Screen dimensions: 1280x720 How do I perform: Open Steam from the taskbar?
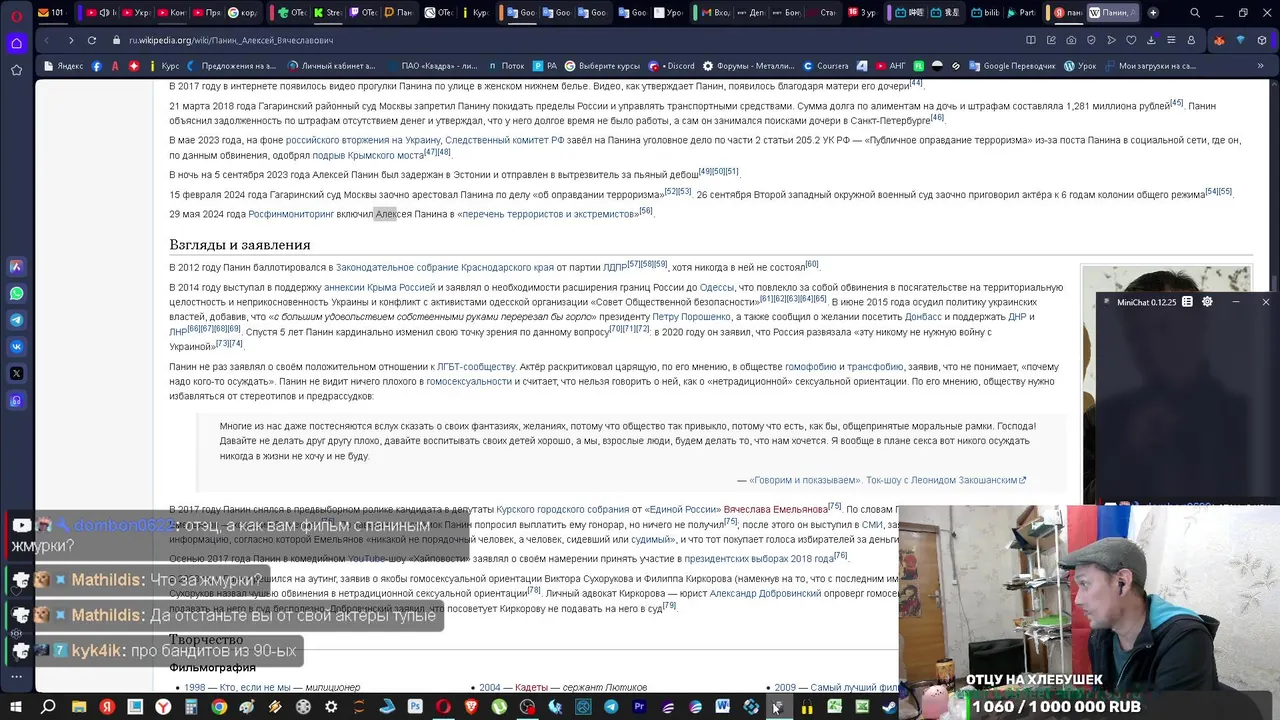(x=889, y=707)
